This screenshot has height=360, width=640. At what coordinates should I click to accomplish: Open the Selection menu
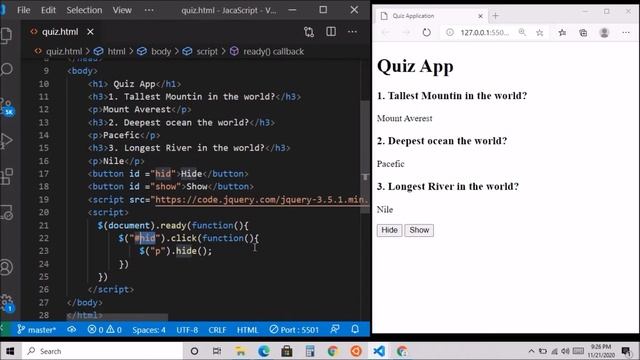point(84,10)
